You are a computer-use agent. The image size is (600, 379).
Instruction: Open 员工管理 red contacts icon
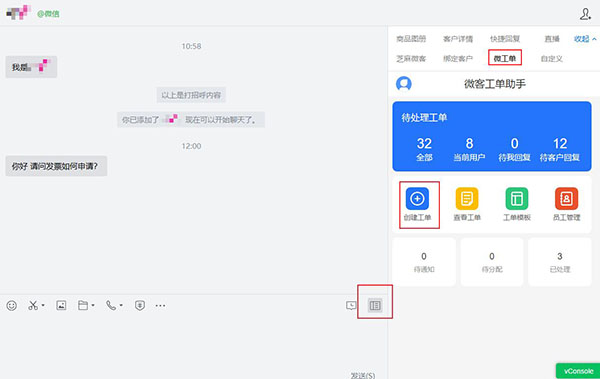click(566, 199)
